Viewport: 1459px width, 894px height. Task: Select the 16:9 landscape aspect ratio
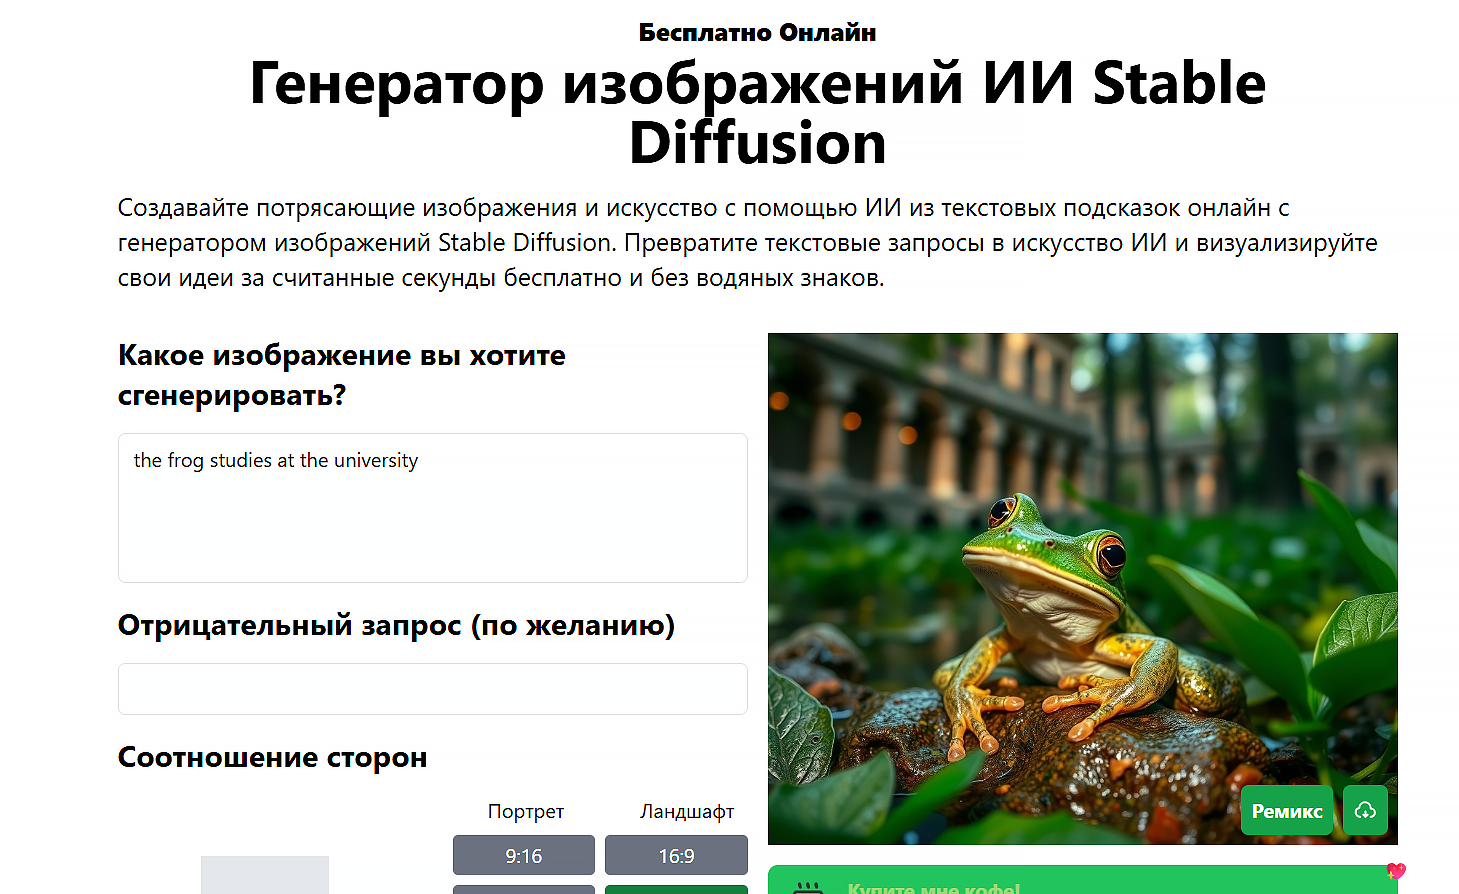676,856
